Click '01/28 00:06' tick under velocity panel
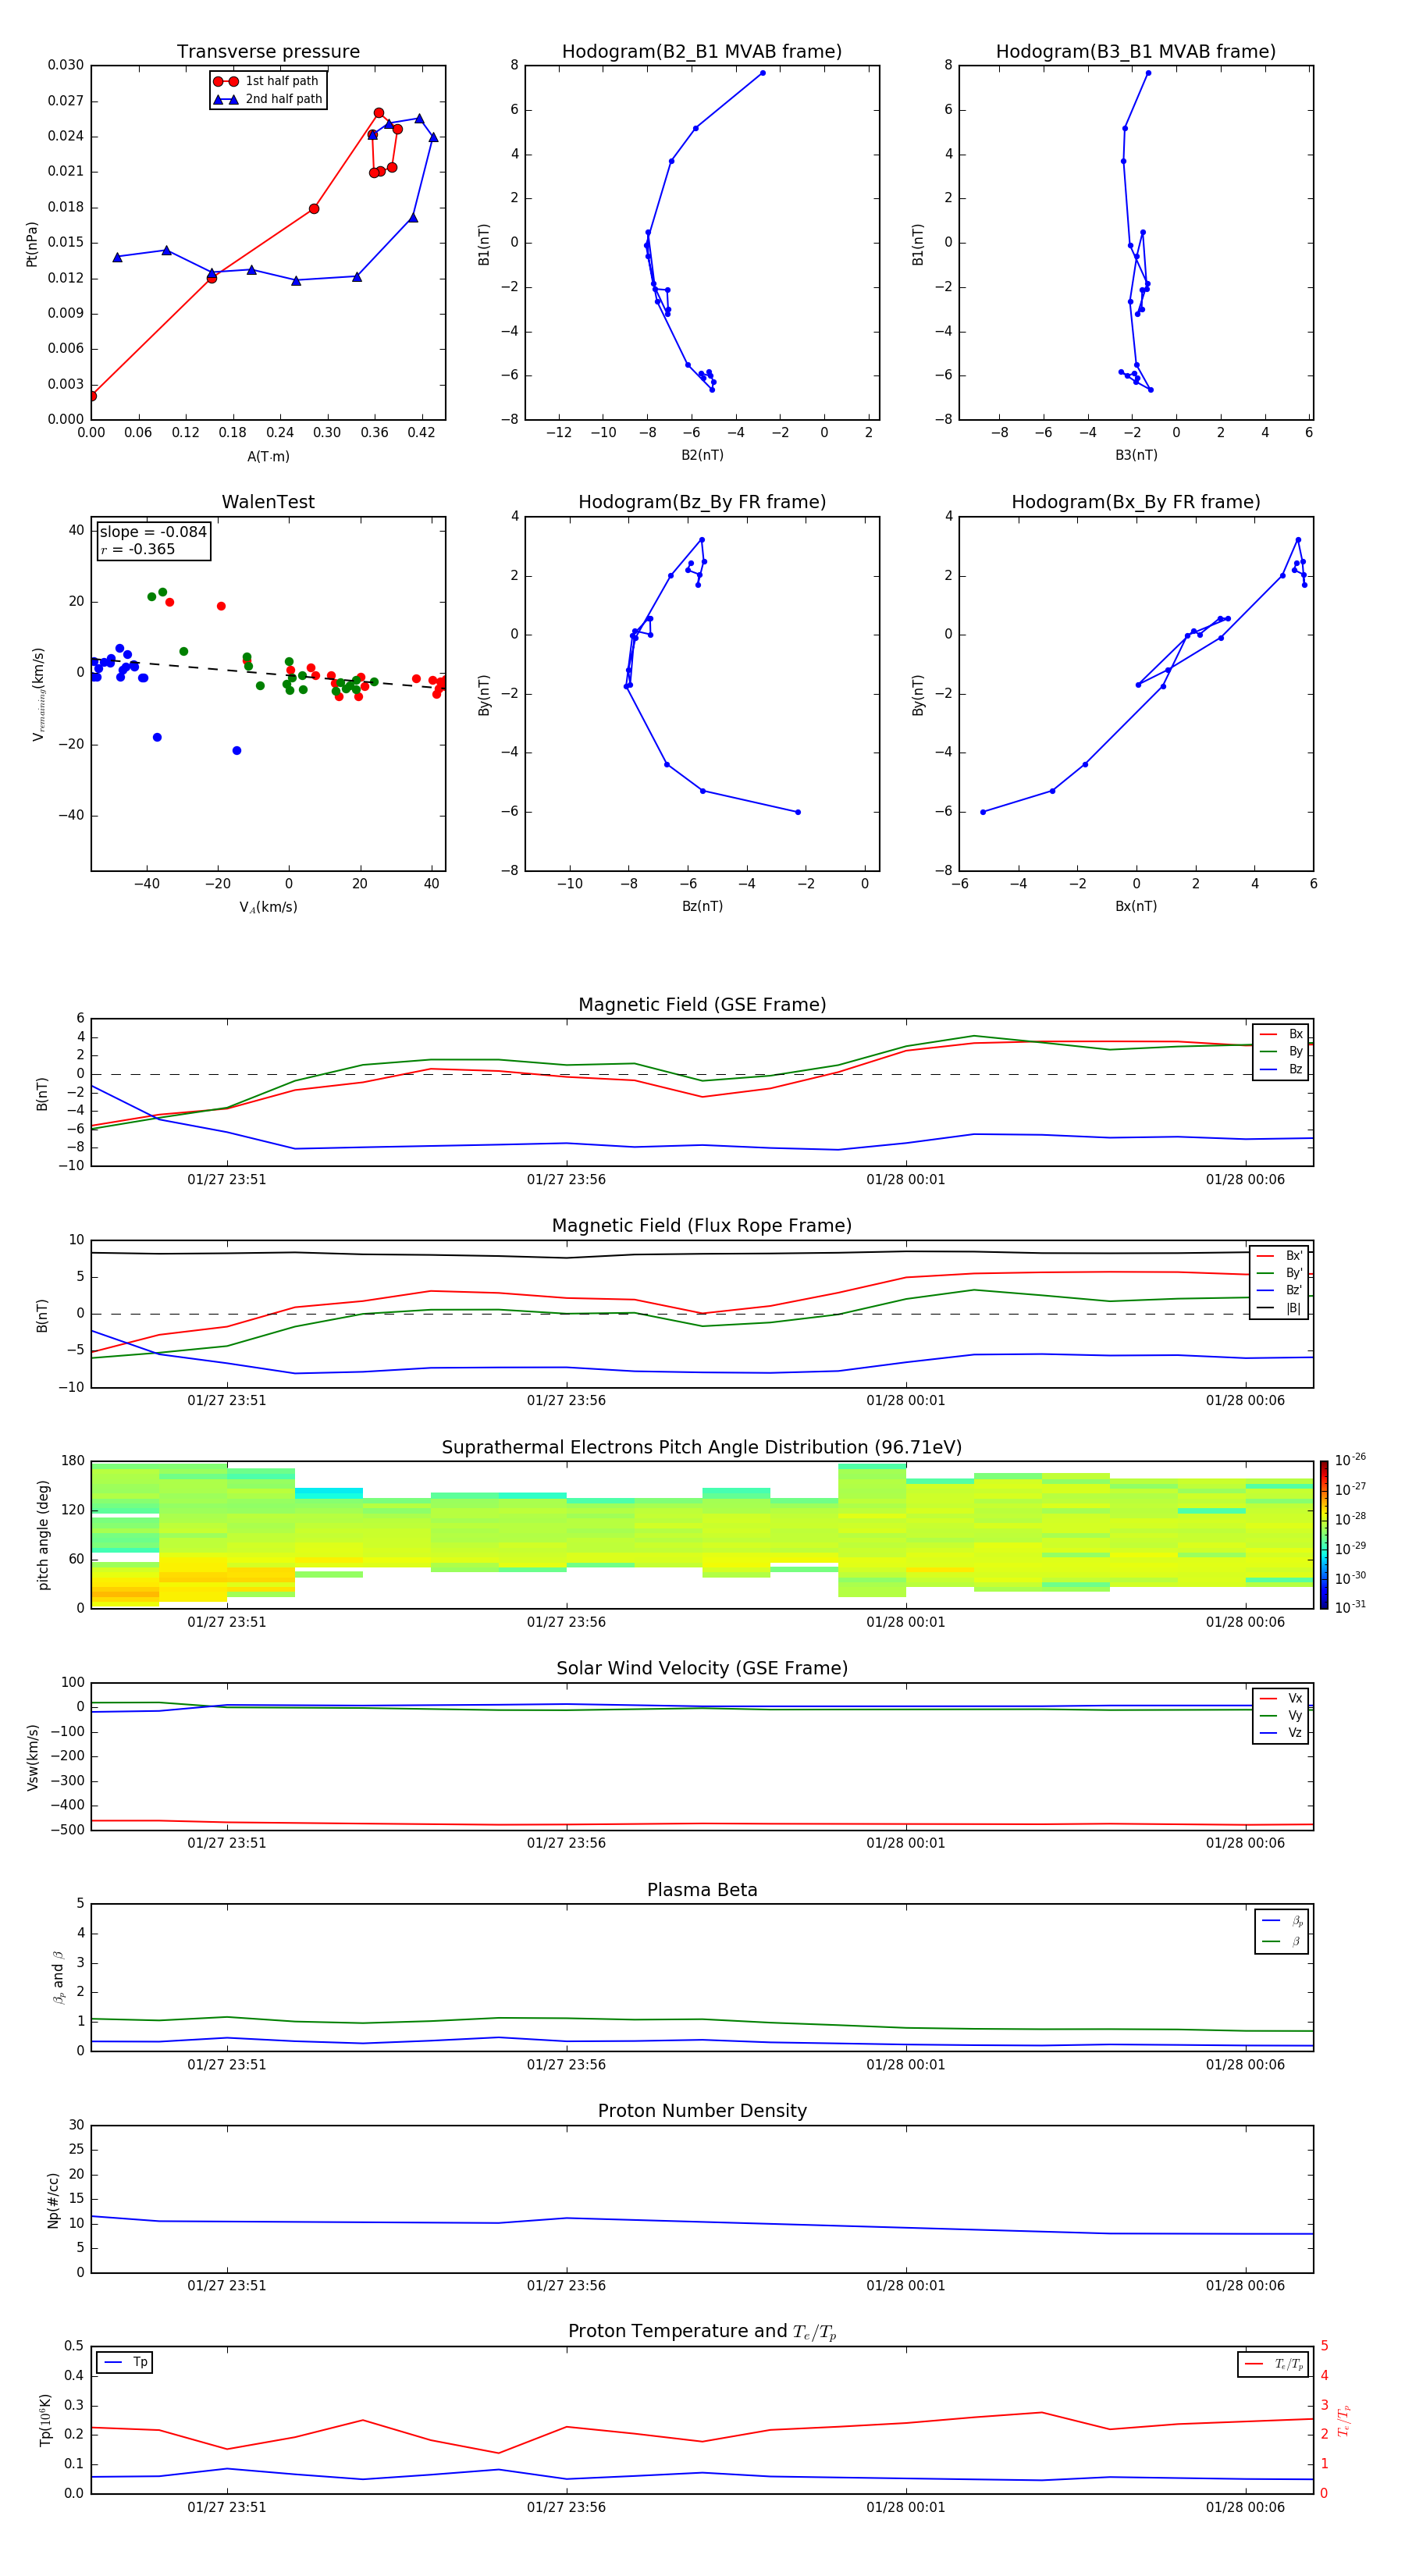Screen dimensions: 1405x2576 click(1245, 1843)
